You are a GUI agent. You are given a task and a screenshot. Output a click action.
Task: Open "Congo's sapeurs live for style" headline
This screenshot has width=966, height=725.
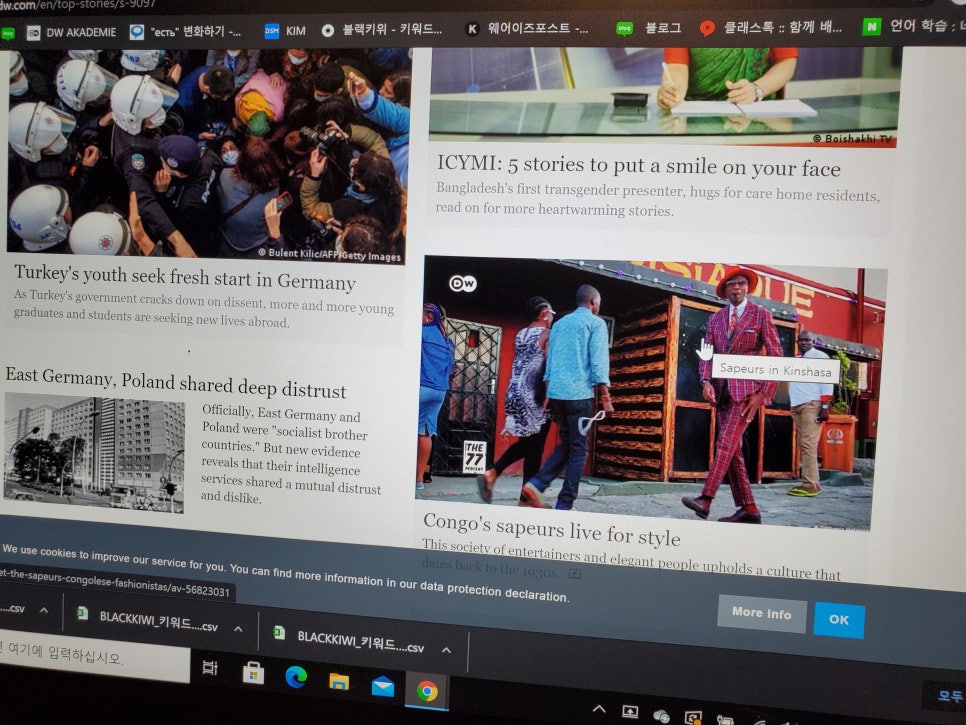pos(552,529)
